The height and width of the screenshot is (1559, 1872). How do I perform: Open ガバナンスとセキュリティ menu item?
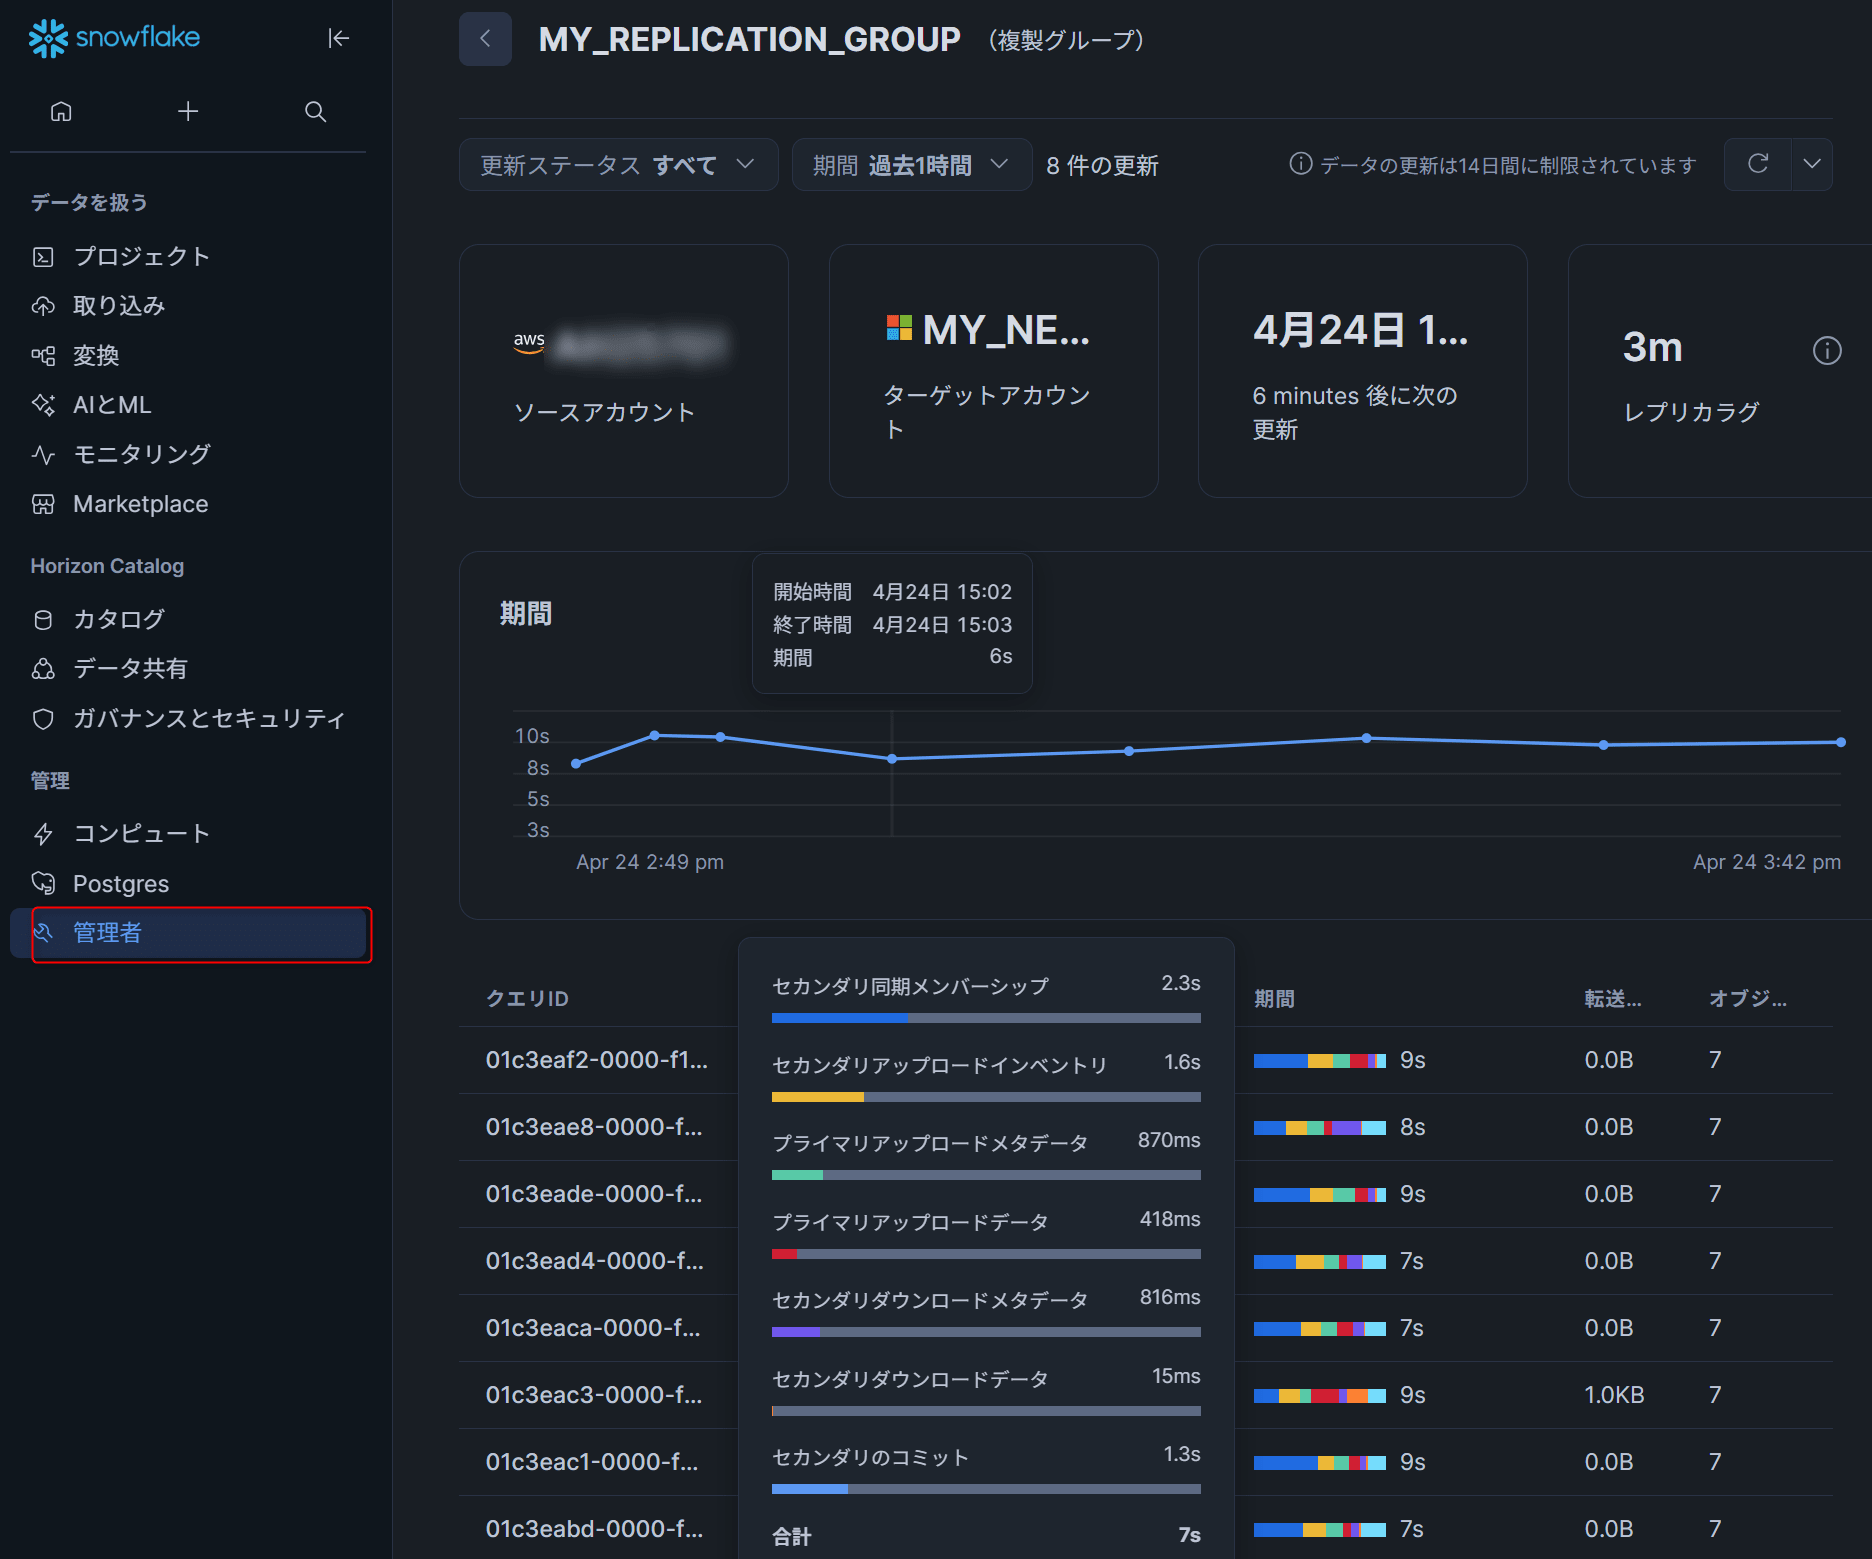tap(209, 718)
